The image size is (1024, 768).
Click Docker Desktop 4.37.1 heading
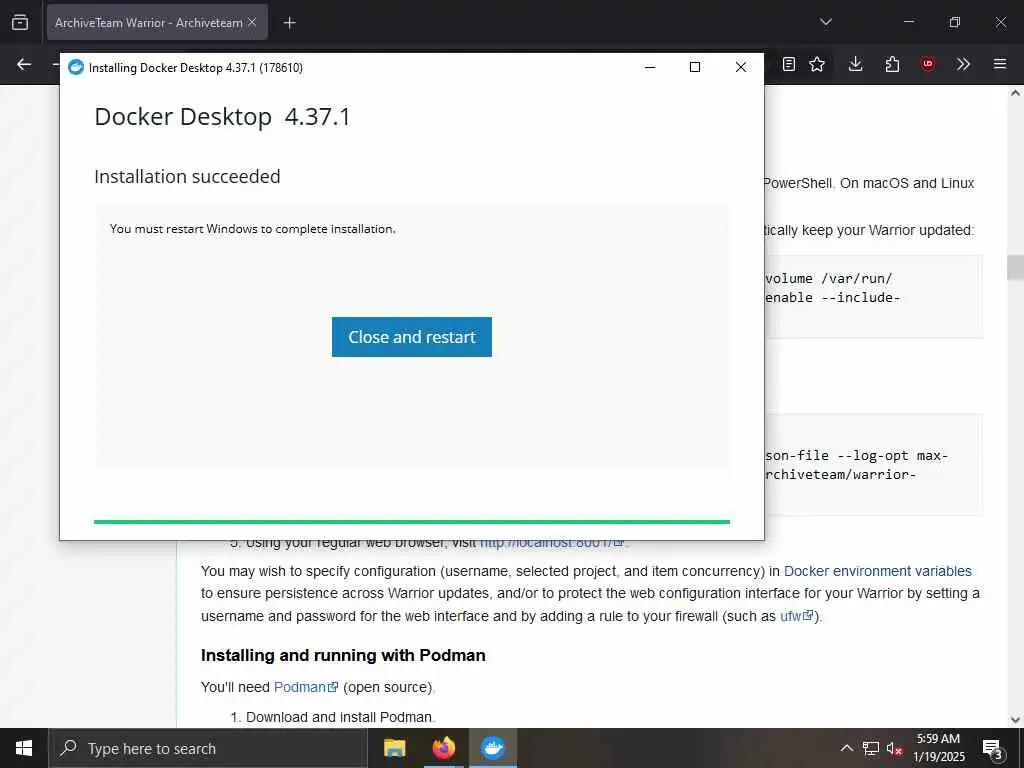coord(222,117)
